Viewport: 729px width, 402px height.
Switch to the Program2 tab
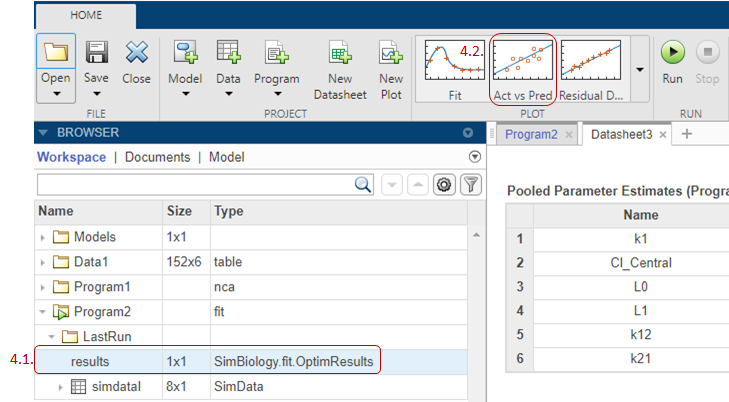pos(530,134)
